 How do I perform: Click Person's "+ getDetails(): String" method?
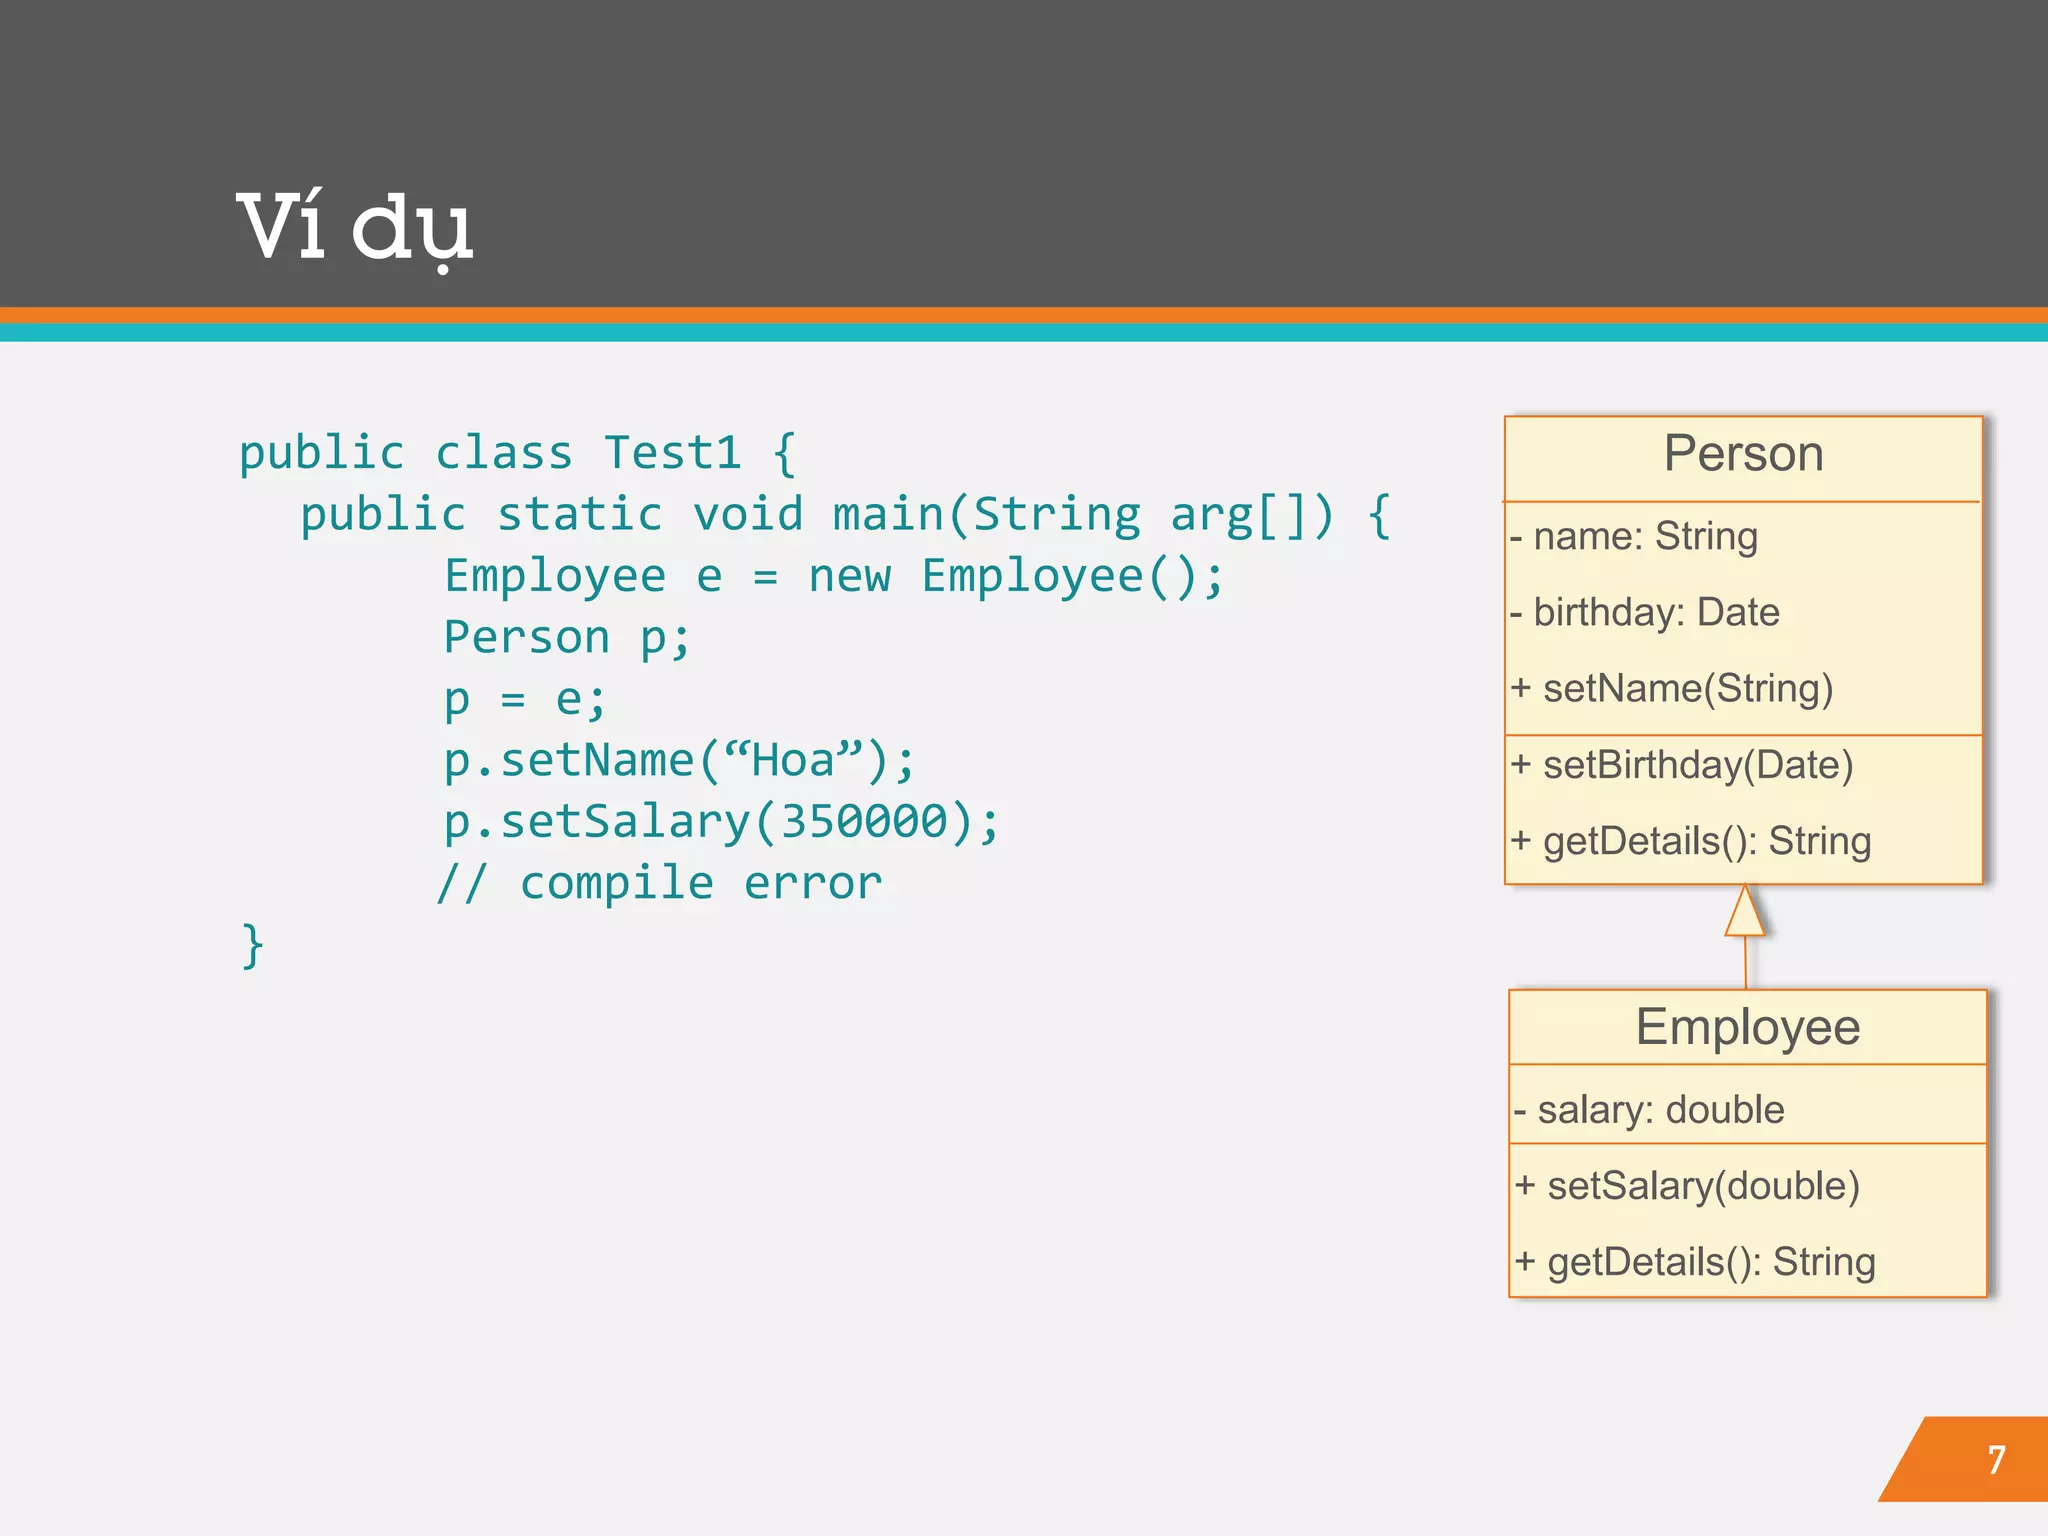pos(1691,841)
